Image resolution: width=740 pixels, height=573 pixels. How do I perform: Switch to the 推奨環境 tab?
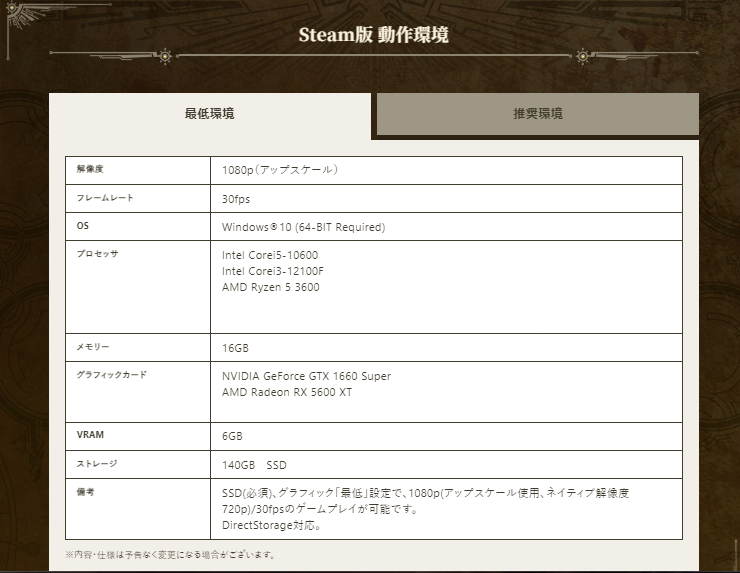(x=537, y=114)
